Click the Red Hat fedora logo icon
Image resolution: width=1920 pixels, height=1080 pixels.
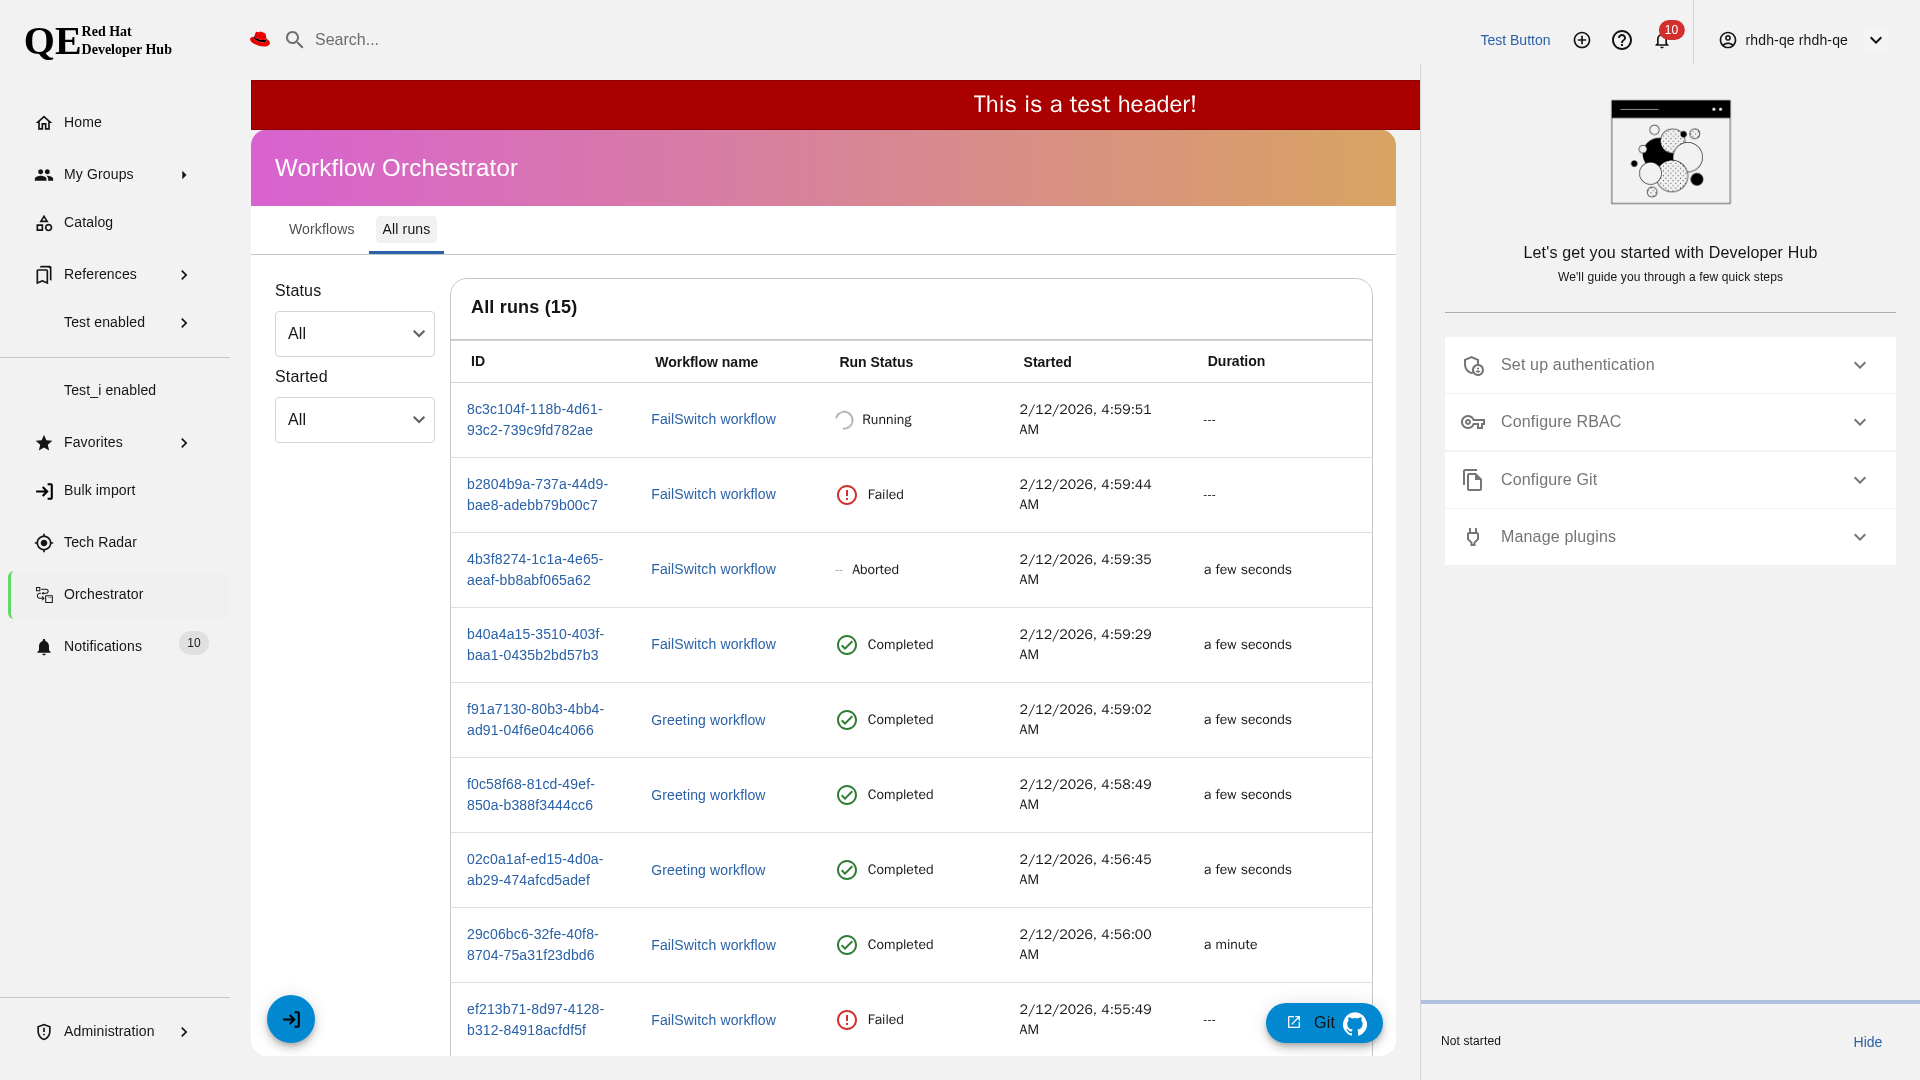260,39
